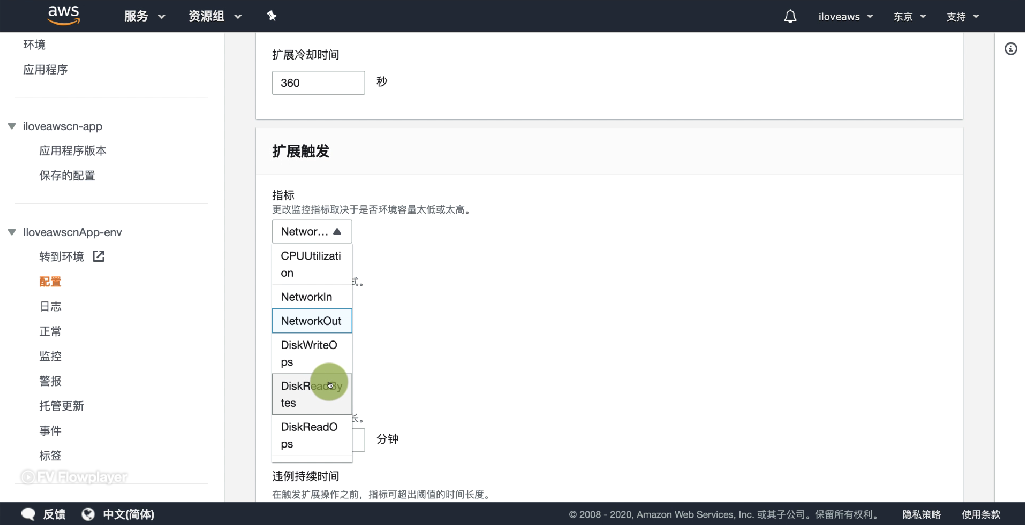Open the iloveaws account menu
This screenshot has width=1025, height=525.
coord(845,16)
